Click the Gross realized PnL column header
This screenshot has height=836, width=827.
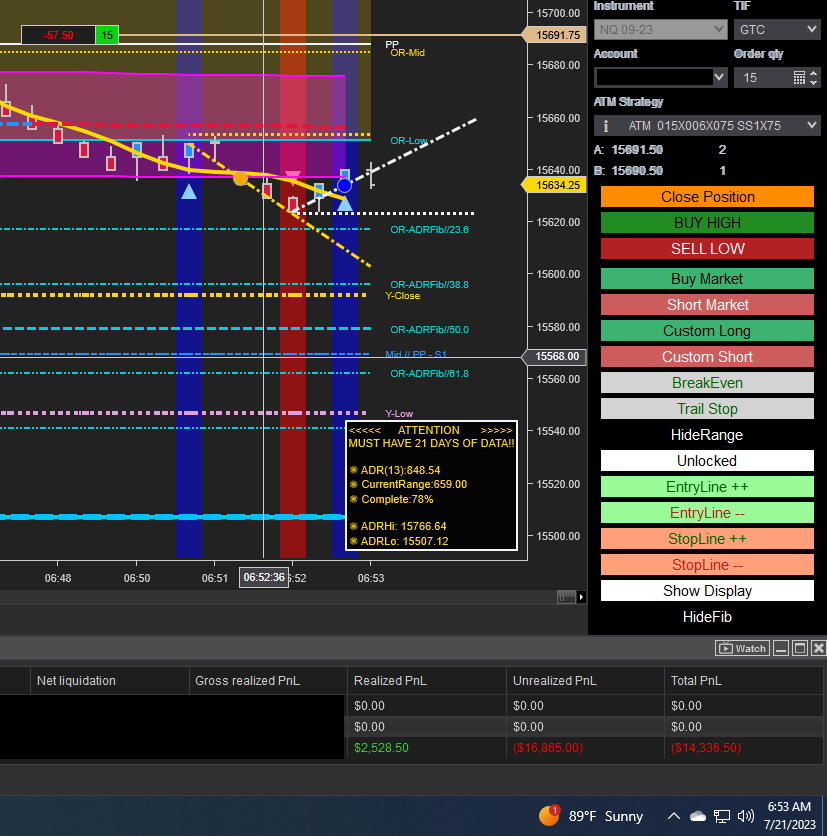tap(268, 681)
